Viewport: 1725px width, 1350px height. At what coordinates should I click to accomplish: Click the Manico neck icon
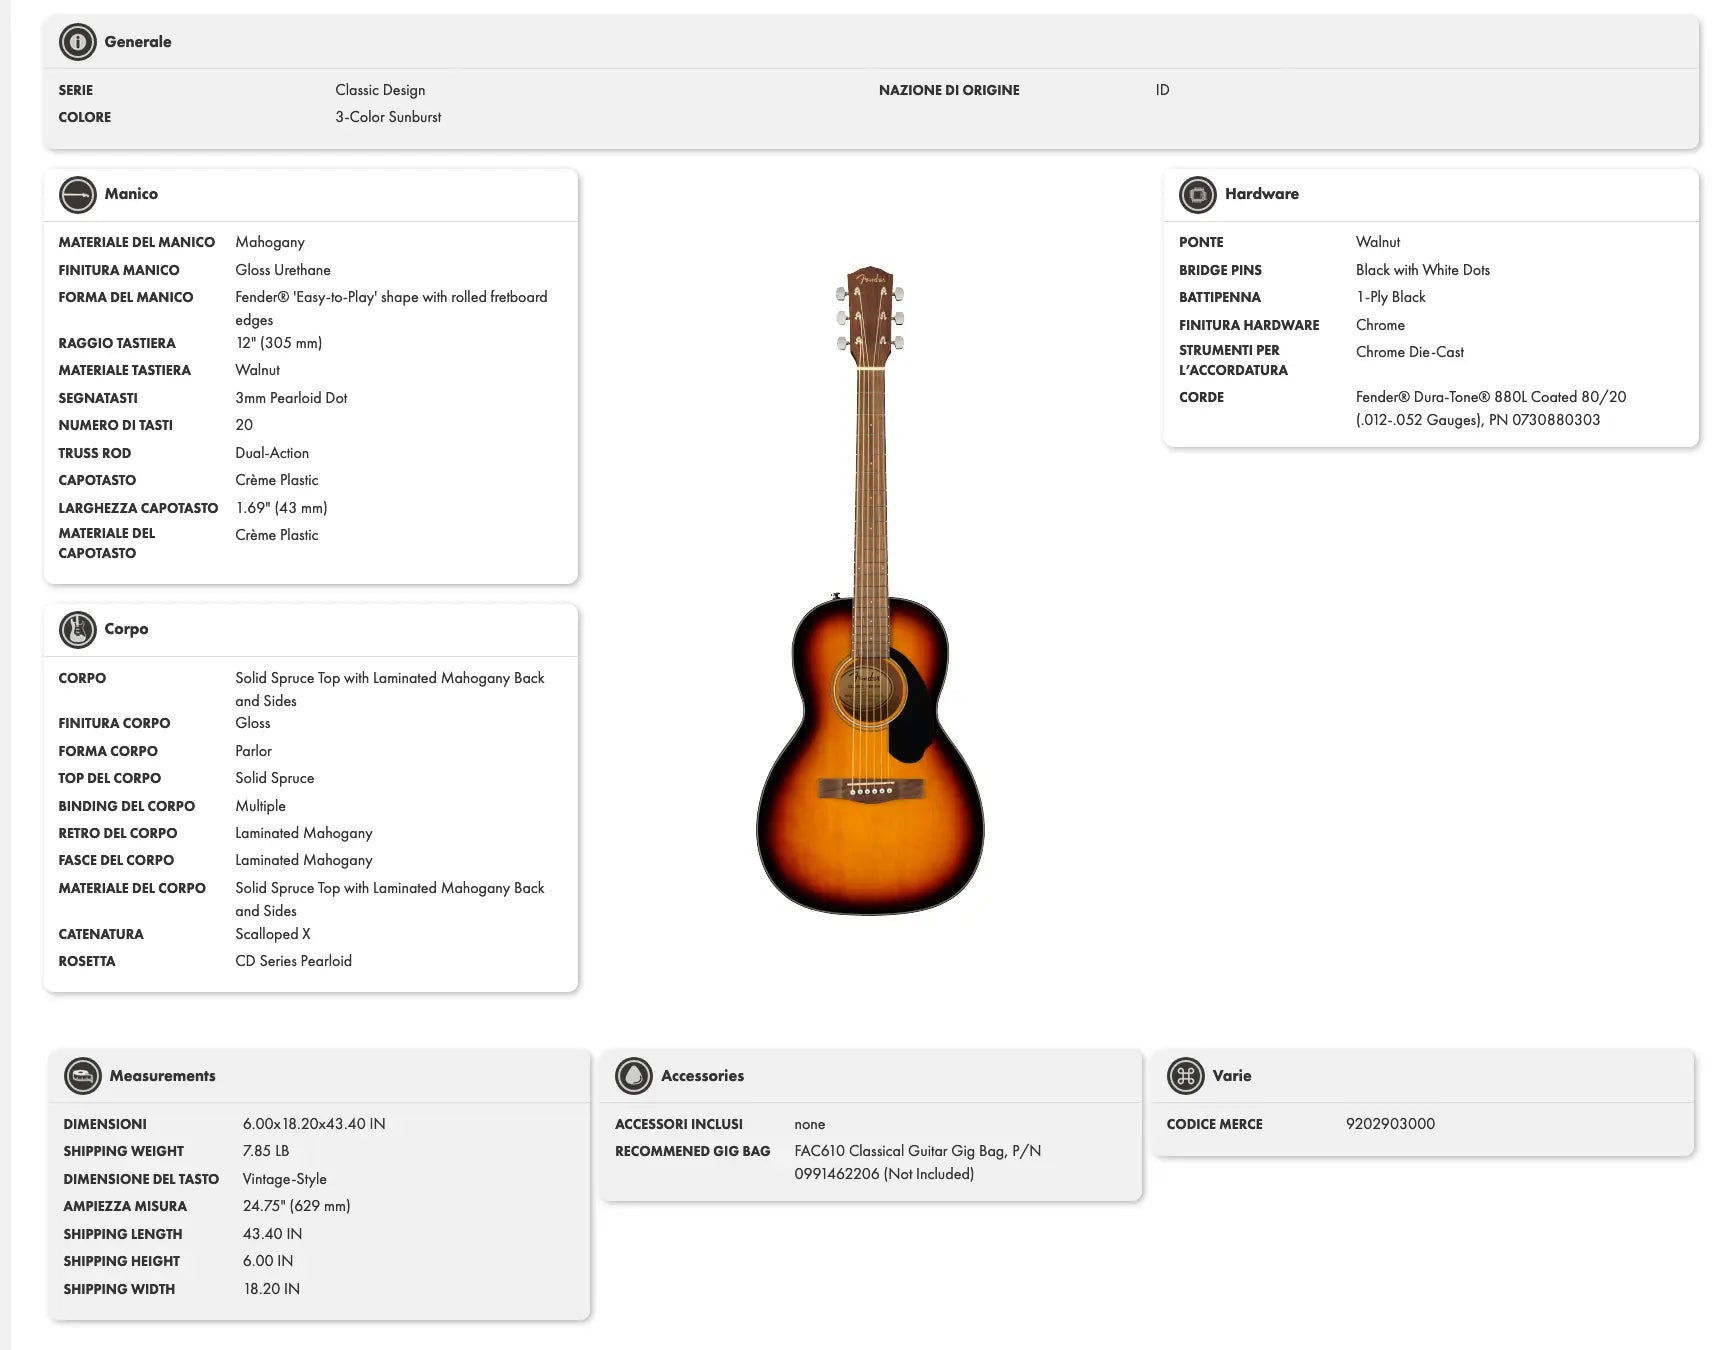(x=78, y=195)
